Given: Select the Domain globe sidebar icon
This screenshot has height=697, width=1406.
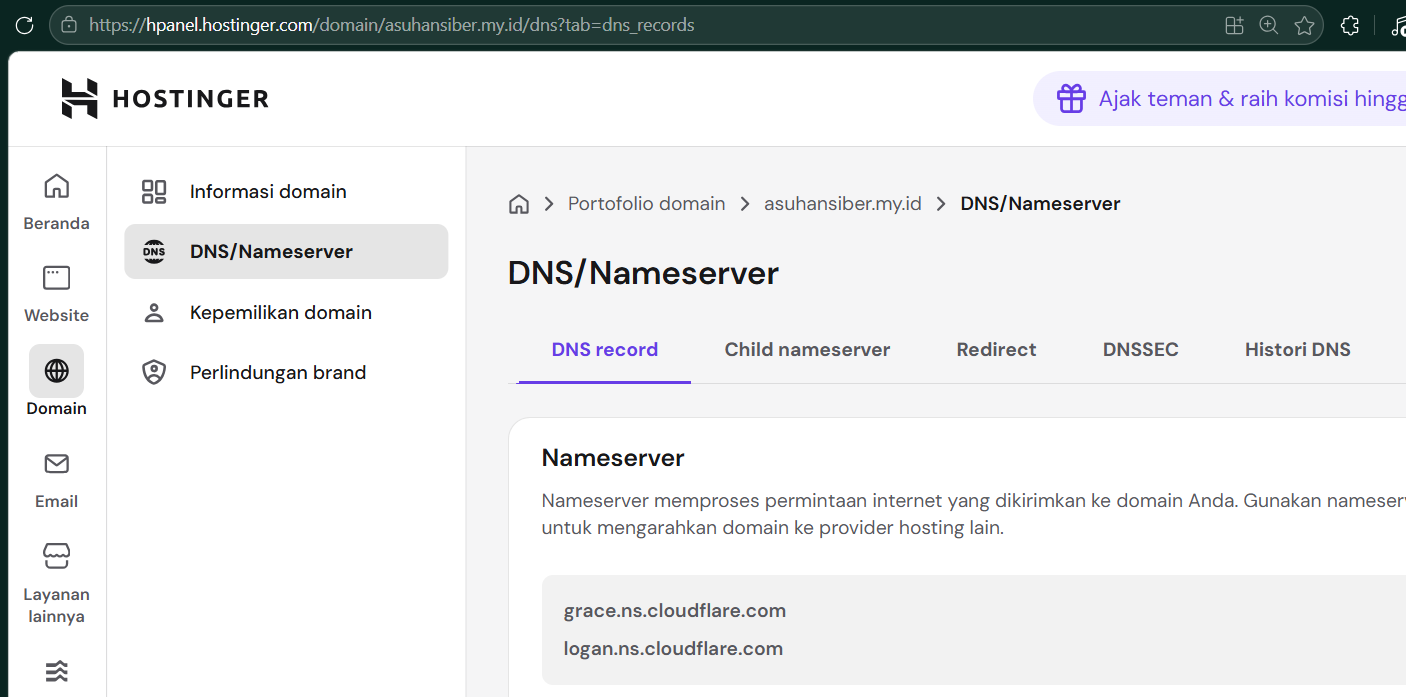Looking at the screenshot, I should pos(57,371).
